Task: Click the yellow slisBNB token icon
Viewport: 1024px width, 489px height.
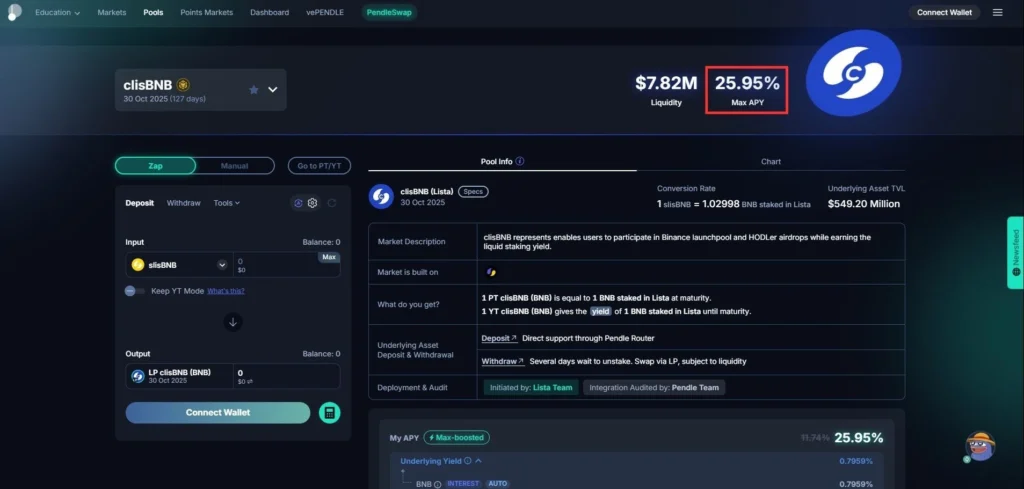Action: [x=138, y=265]
